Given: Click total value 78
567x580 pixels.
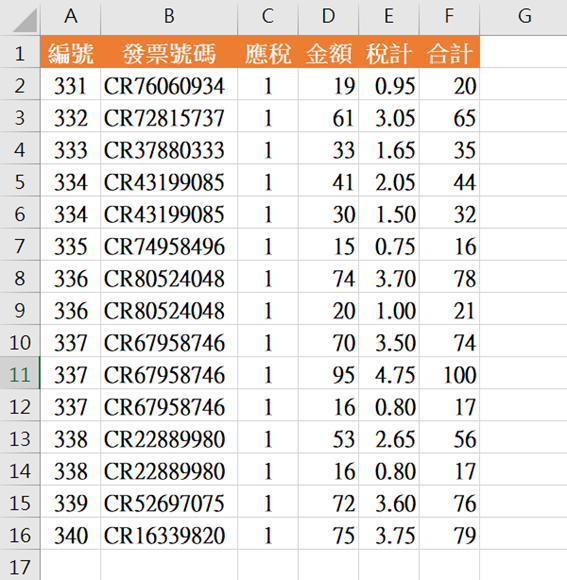Looking at the screenshot, I should pyautogui.click(x=449, y=277).
